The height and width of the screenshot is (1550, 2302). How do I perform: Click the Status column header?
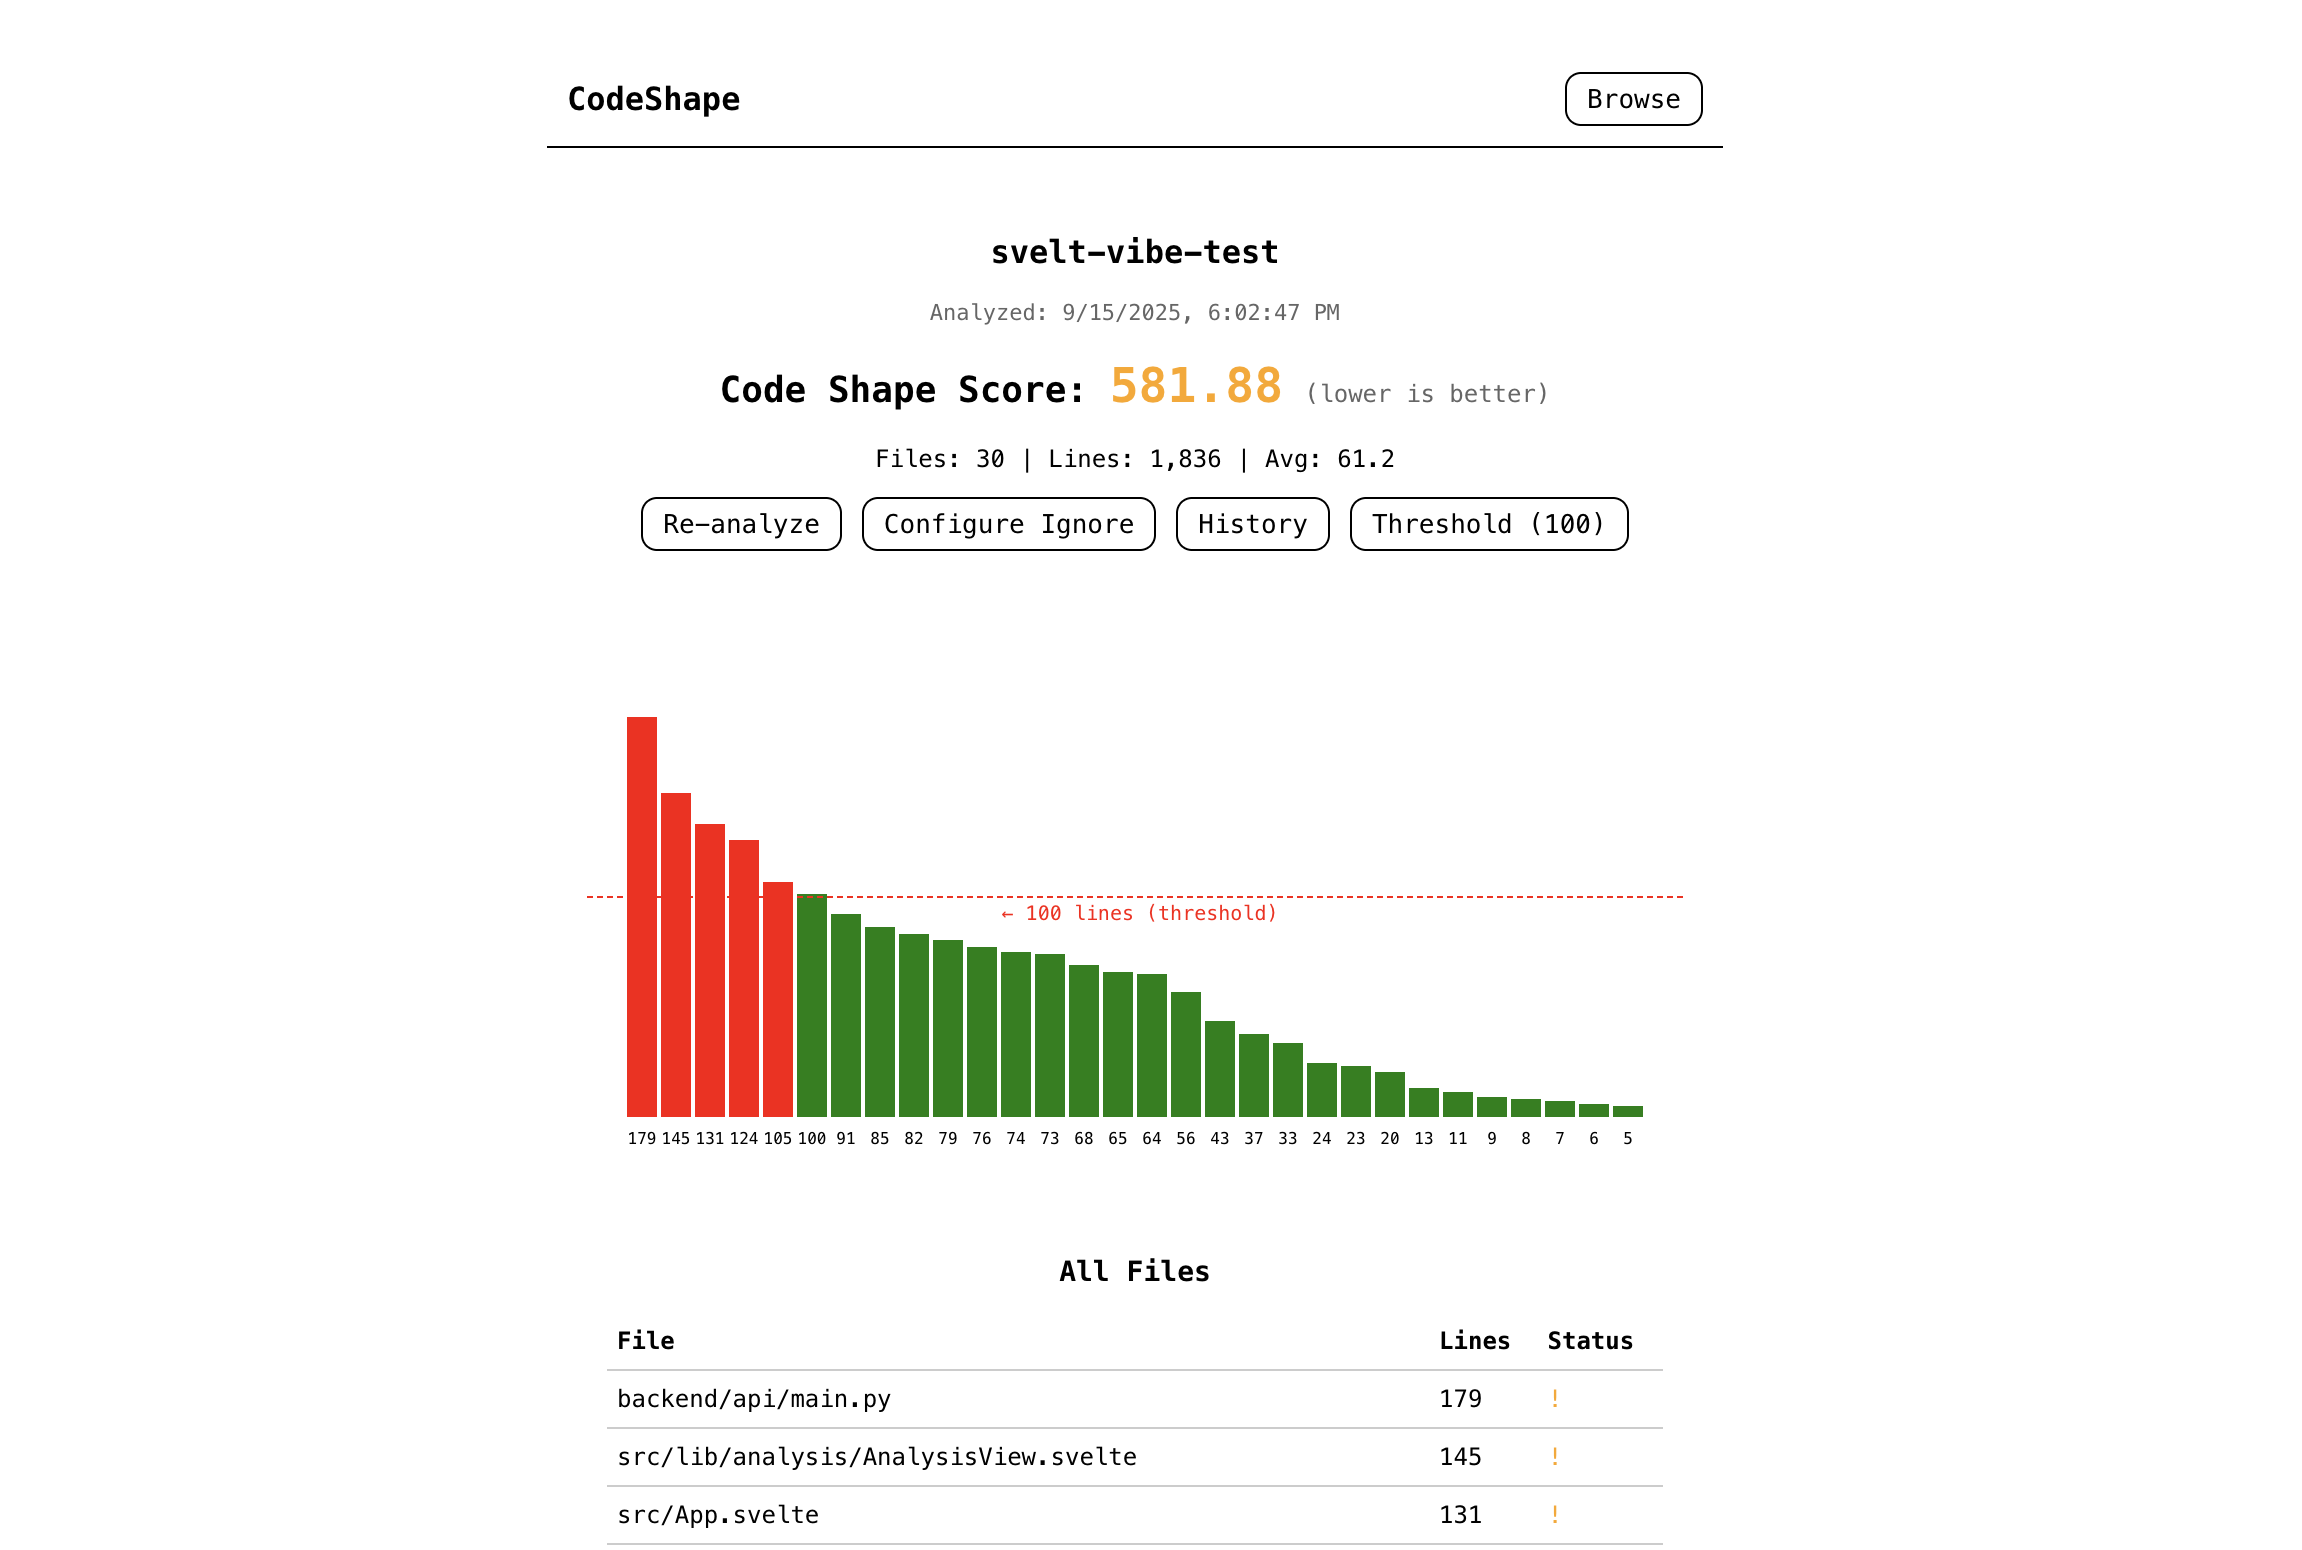click(x=1590, y=1341)
